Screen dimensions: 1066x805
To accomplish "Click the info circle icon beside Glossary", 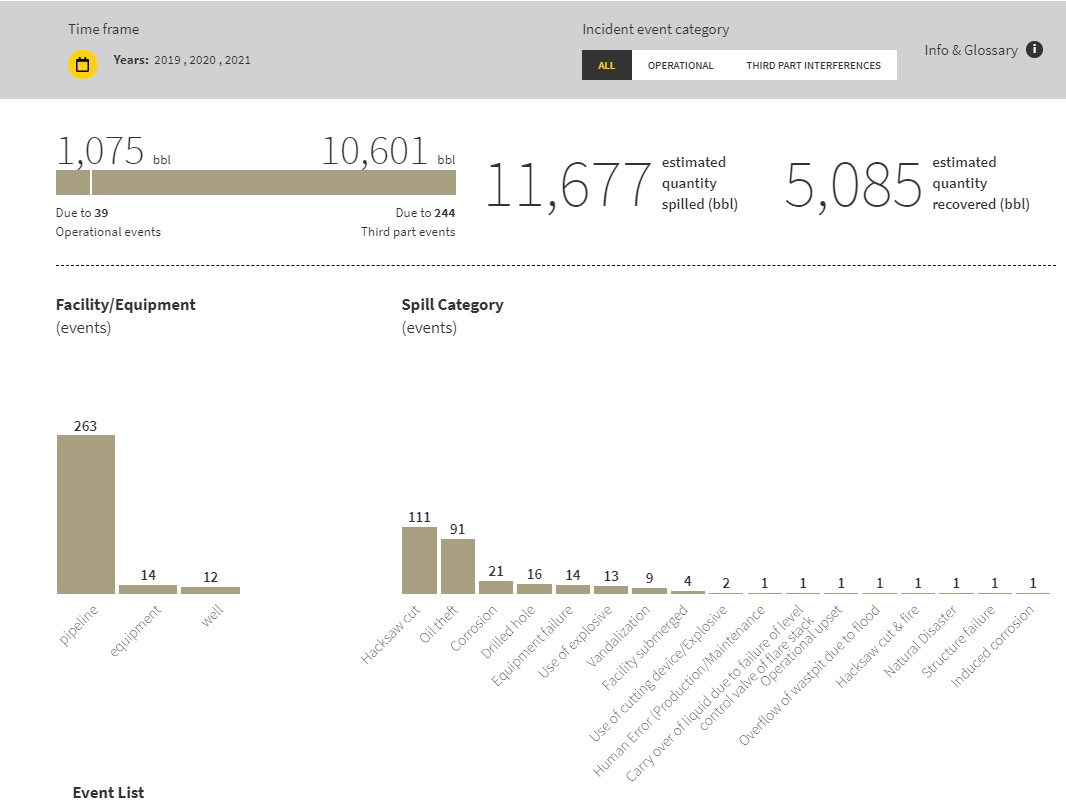I will click(x=1034, y=49).
